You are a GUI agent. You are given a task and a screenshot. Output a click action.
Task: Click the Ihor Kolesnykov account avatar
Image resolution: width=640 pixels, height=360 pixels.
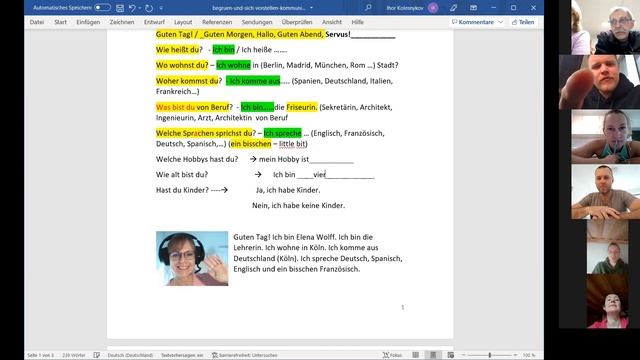click(x=433, y=8)
